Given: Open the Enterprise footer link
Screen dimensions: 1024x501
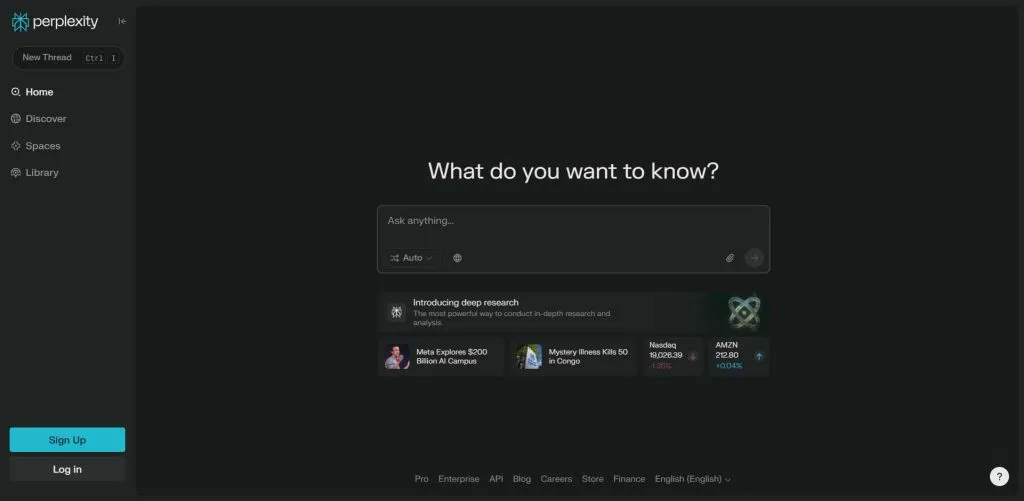Looking at the screenshot, I should [458, 479].
